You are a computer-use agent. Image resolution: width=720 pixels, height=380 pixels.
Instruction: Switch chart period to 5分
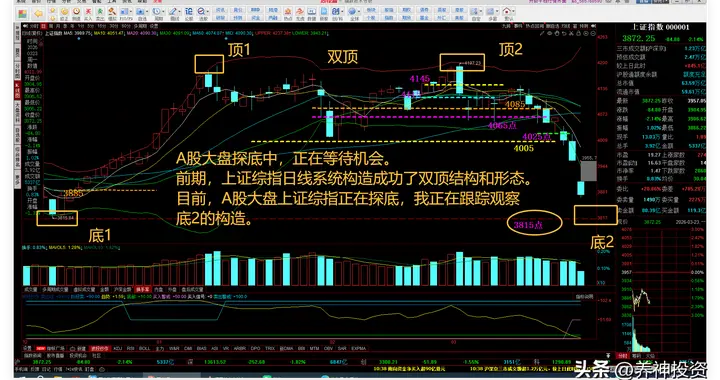91,26
